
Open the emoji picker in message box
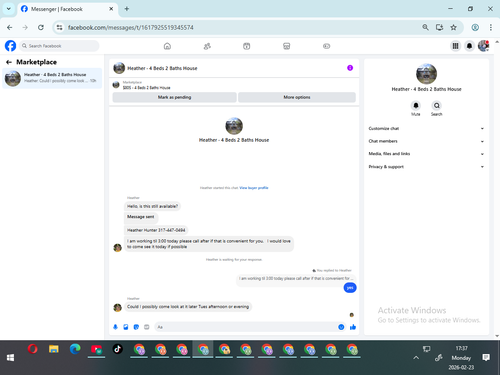[341, 327]
